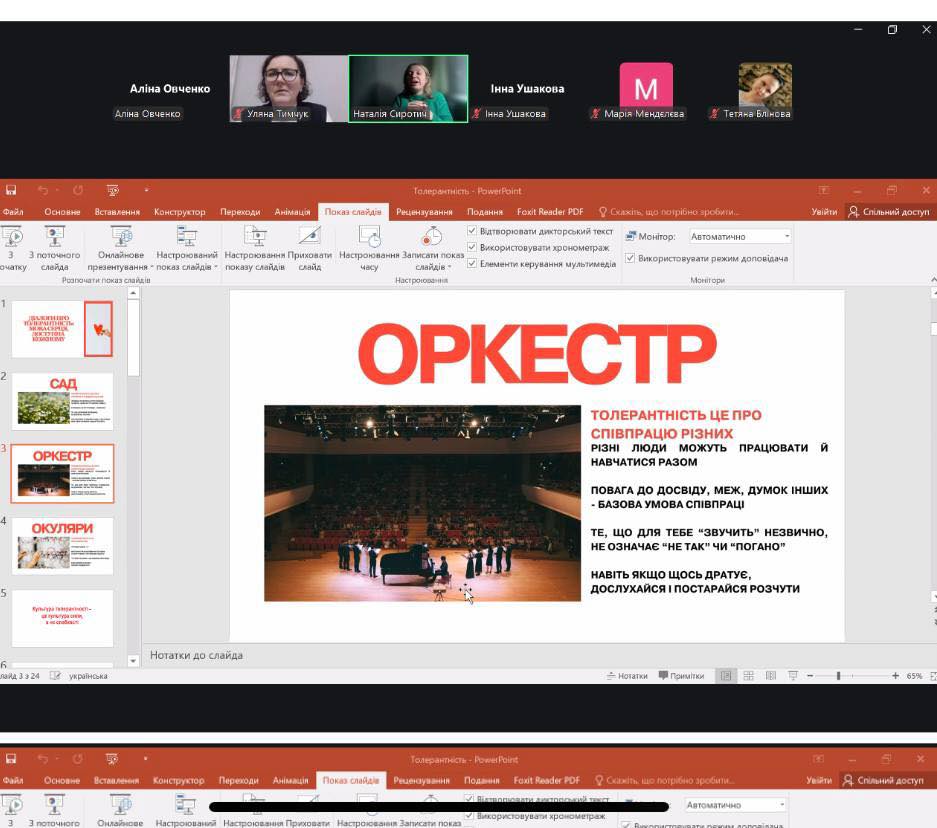Hide the current slide
Screen dimensions: 937x828
(x=310, y=238)
